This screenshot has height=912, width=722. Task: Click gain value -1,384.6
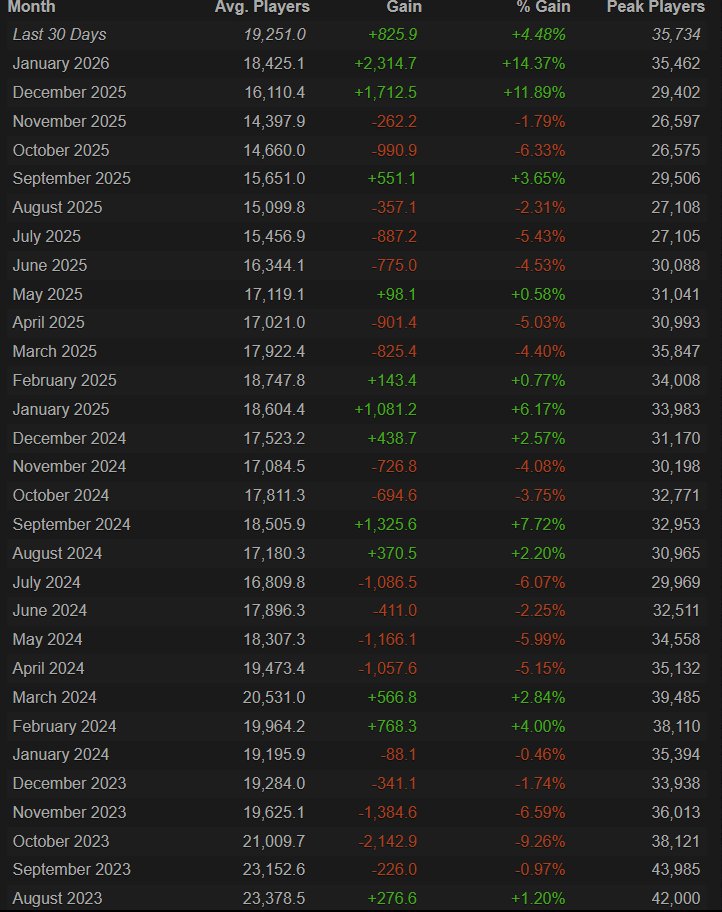click(x=387, y=813)
